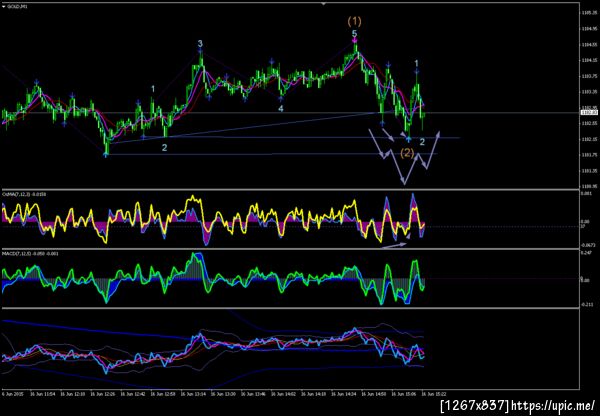
Task: Click the 16 Jun 11:54 time axis label
Action: (44, 393)
